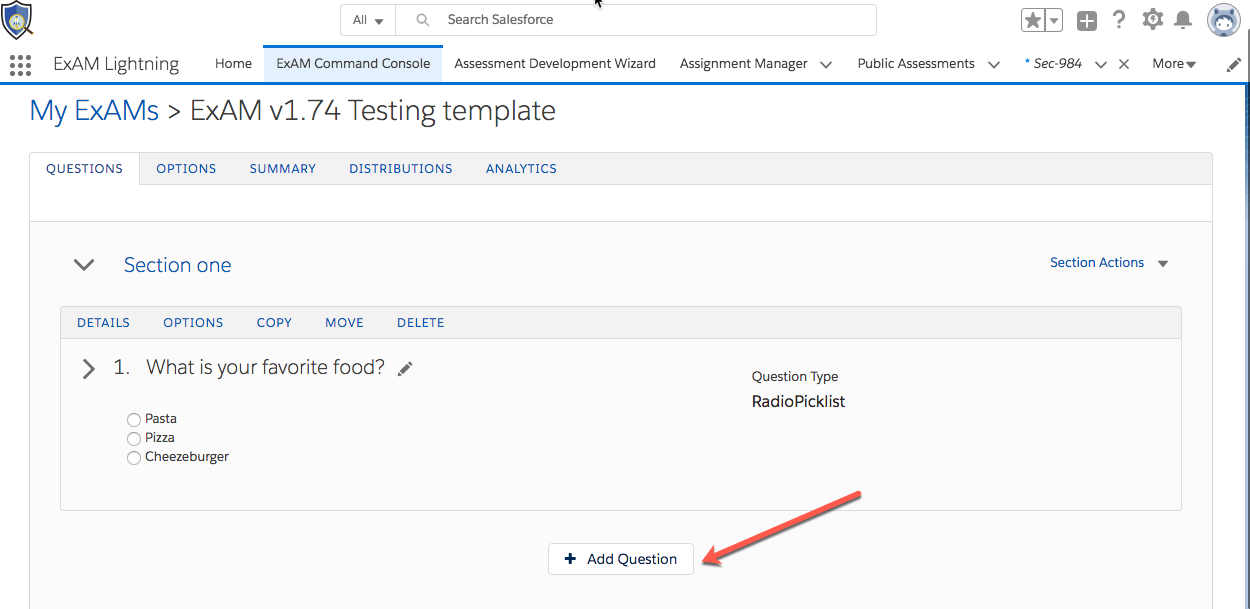Select the Pasta radio option
1250x609 pixels.
pos(134,420)
